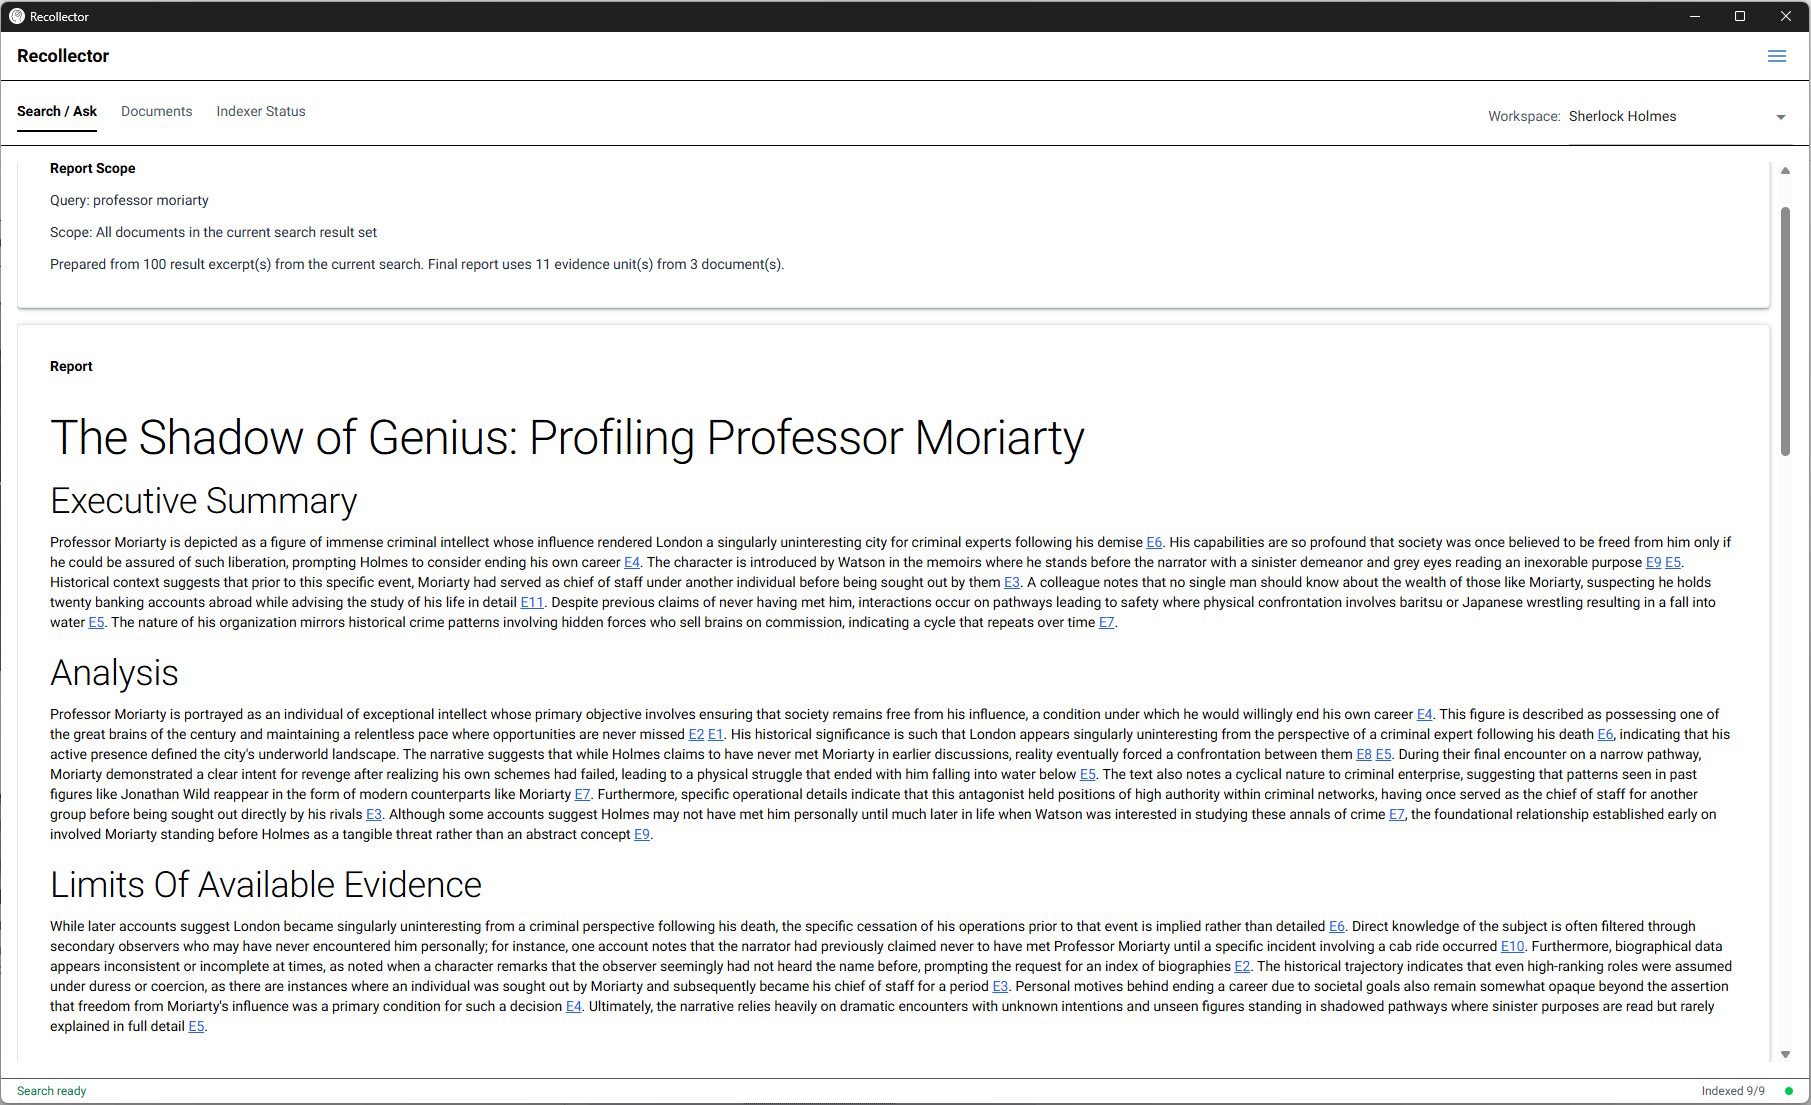The height and width of the screenshot is (1105, 1811).
Task: Click the Indexed 9/9 status text
Action: (x=1732, y=1091)
